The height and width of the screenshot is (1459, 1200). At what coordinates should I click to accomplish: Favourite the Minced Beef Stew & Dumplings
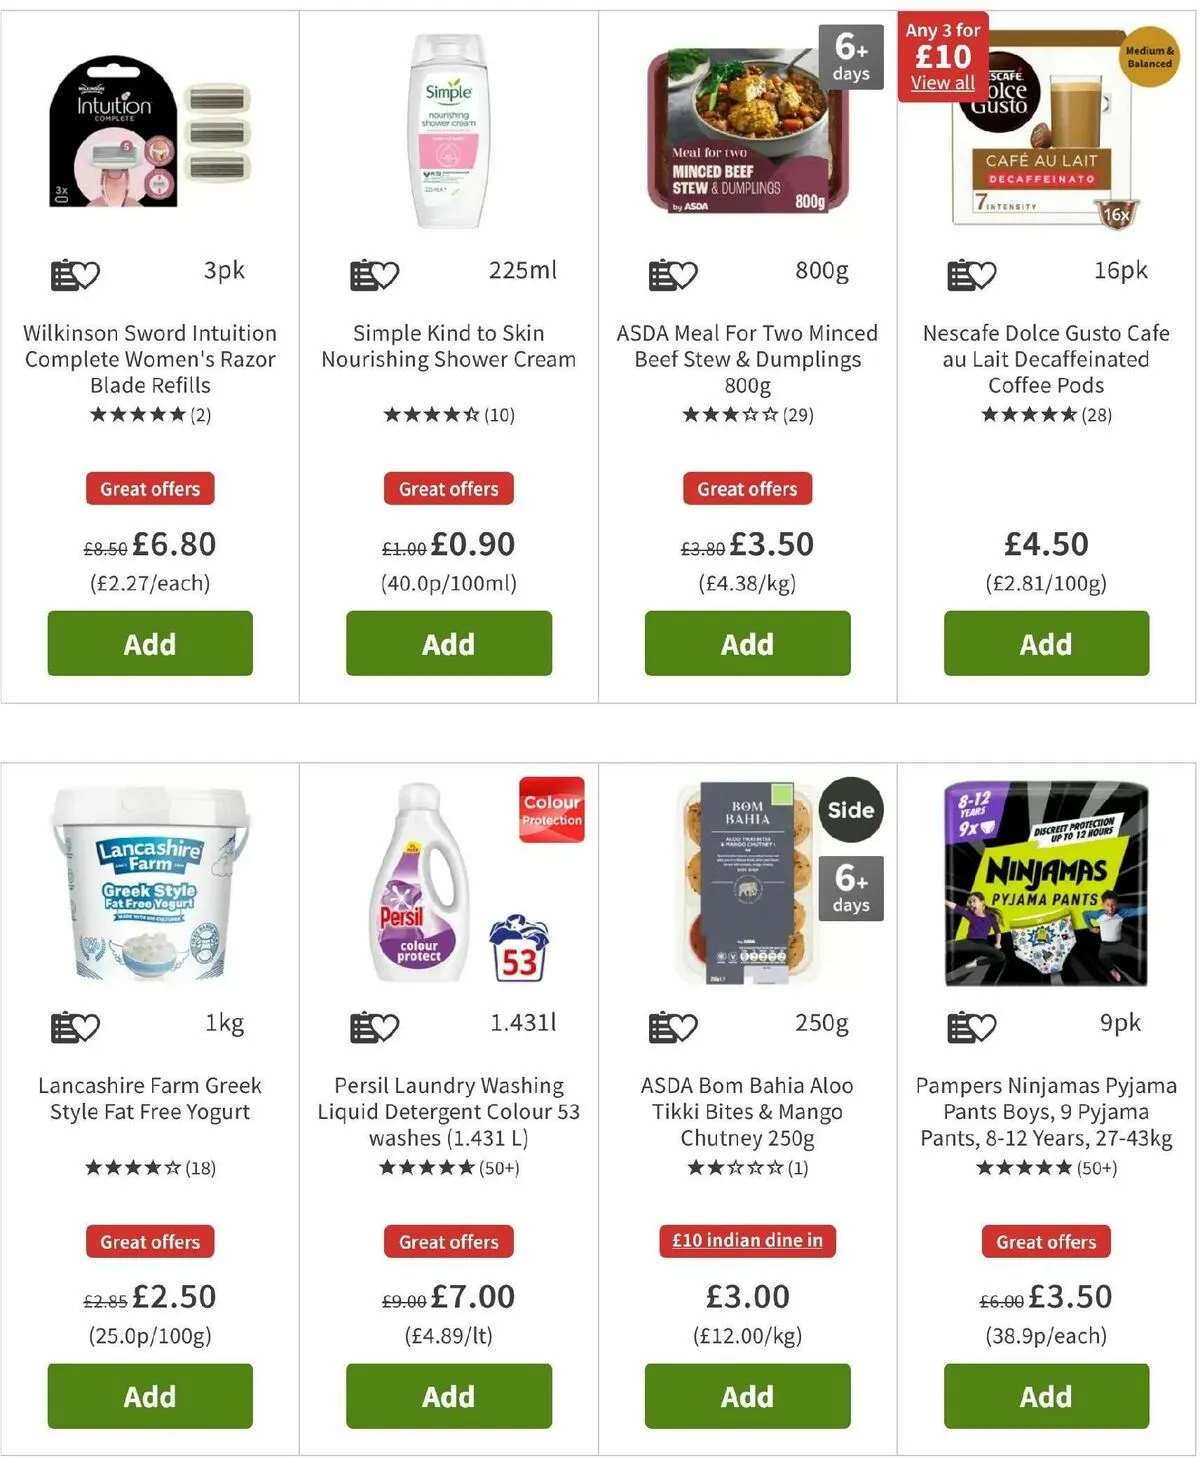tap(673, 274)
